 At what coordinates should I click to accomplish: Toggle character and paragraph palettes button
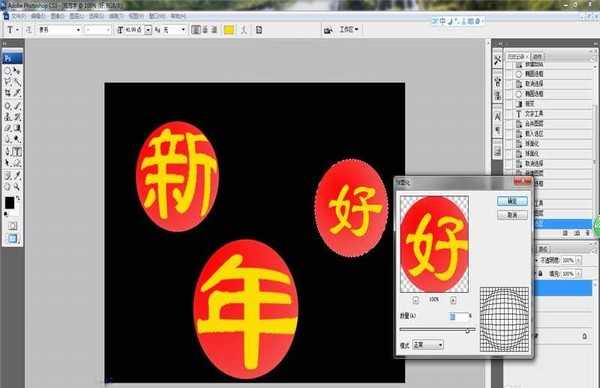point(259,30)
